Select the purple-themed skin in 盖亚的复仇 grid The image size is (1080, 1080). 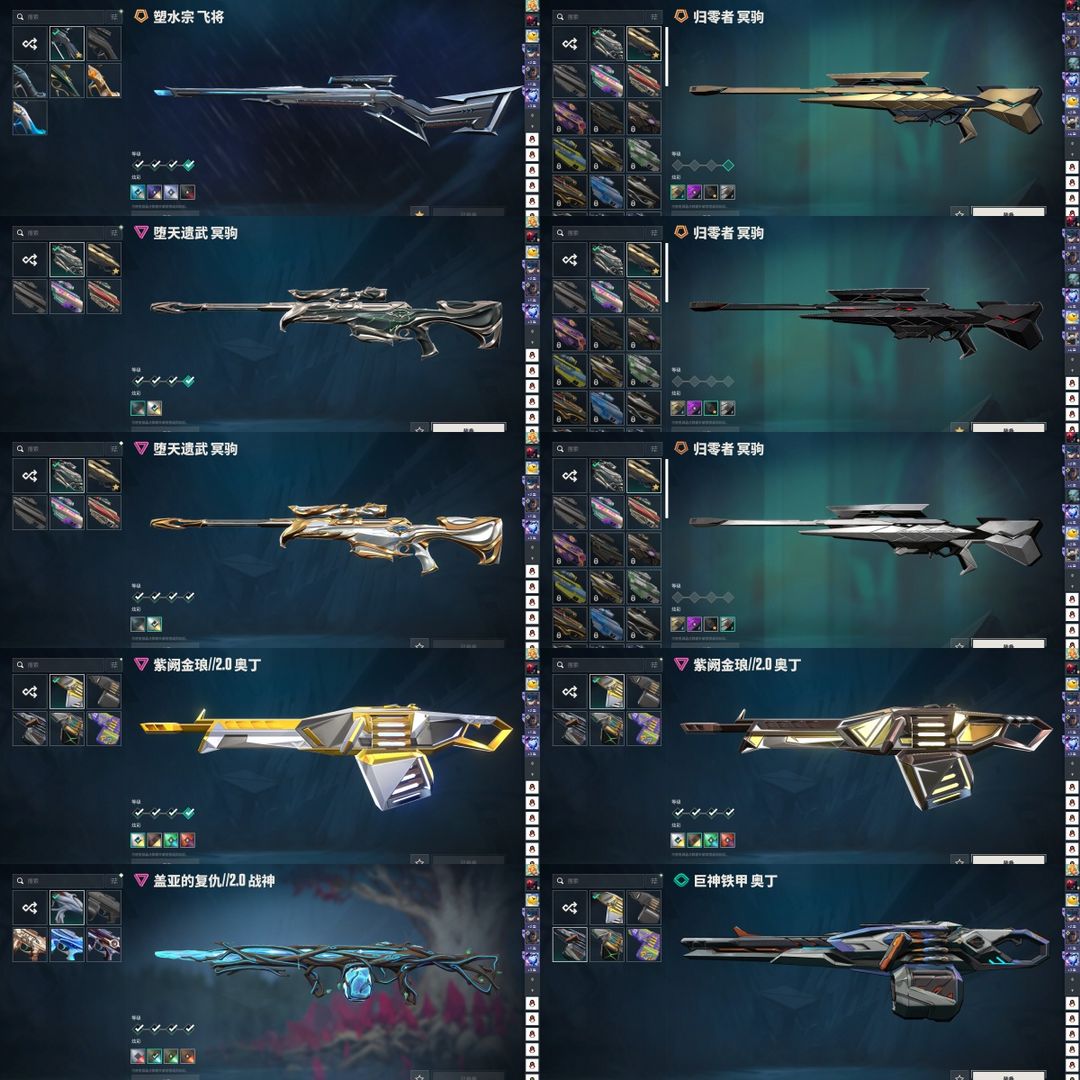click(104, 944)
